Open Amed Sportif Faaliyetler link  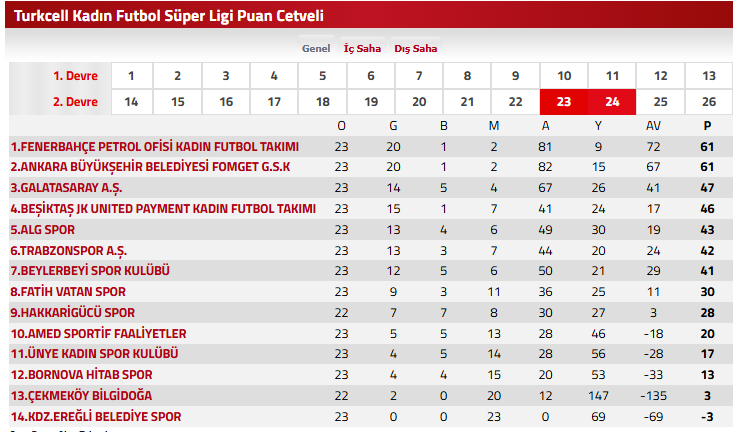coord(98,333)
